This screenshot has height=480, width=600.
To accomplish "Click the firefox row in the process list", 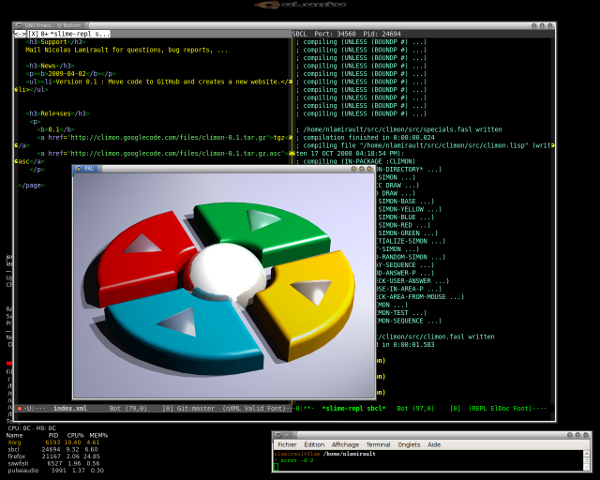I will [x=53, y=456].
